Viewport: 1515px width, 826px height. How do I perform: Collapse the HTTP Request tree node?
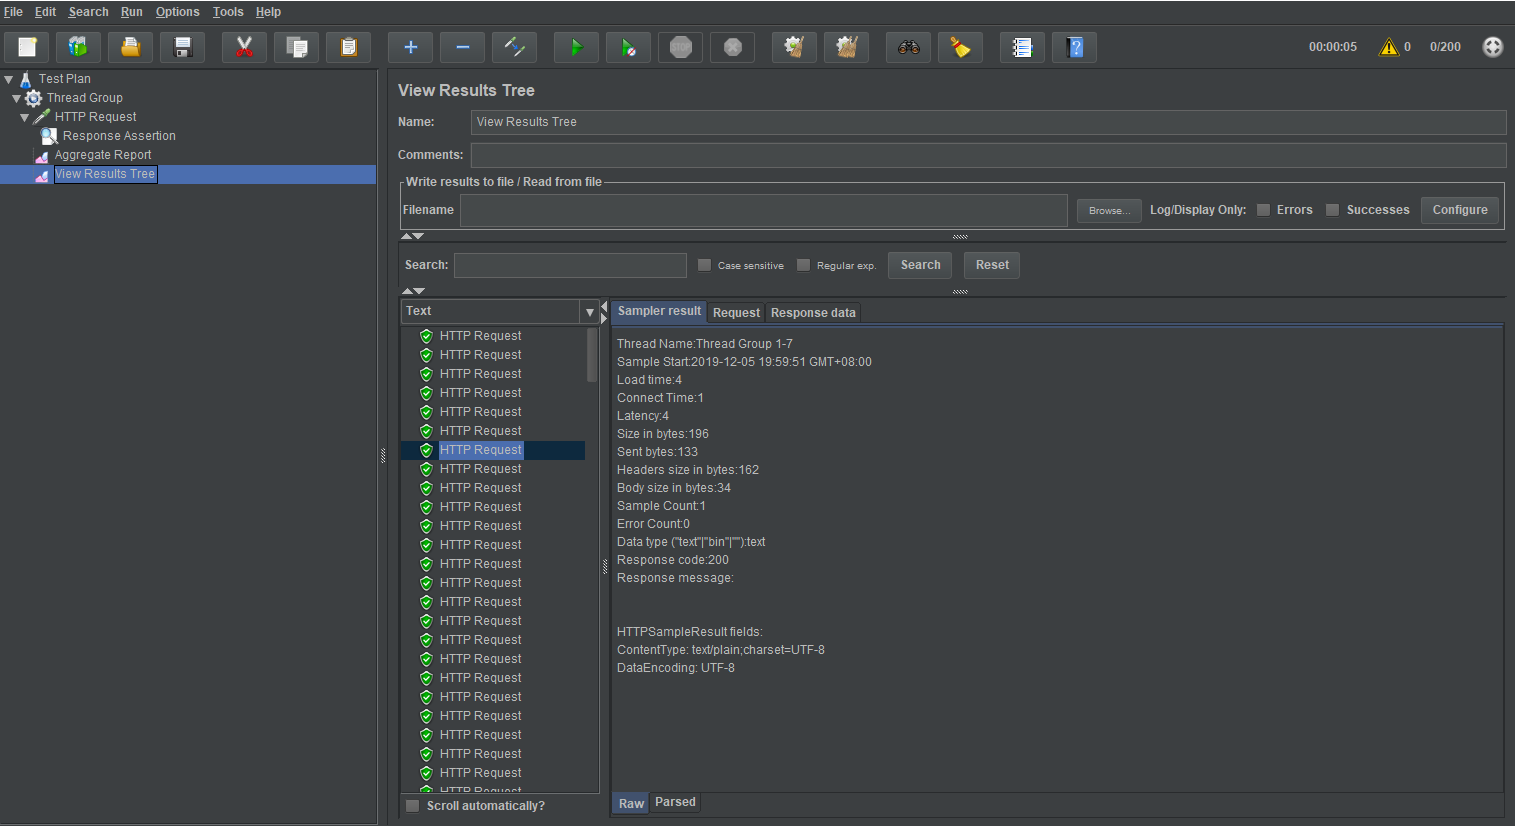pyautogui.click(x=25, y=117)
